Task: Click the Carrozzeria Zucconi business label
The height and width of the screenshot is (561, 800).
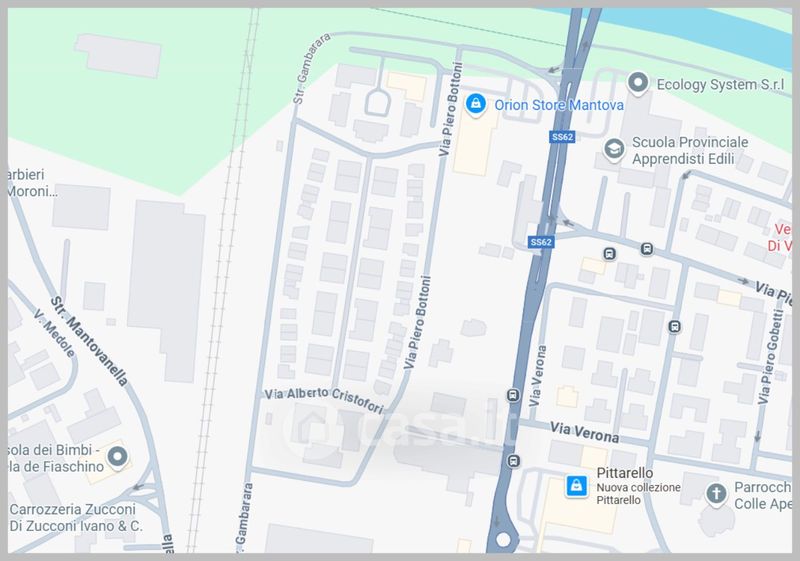Action: (76, 517)
